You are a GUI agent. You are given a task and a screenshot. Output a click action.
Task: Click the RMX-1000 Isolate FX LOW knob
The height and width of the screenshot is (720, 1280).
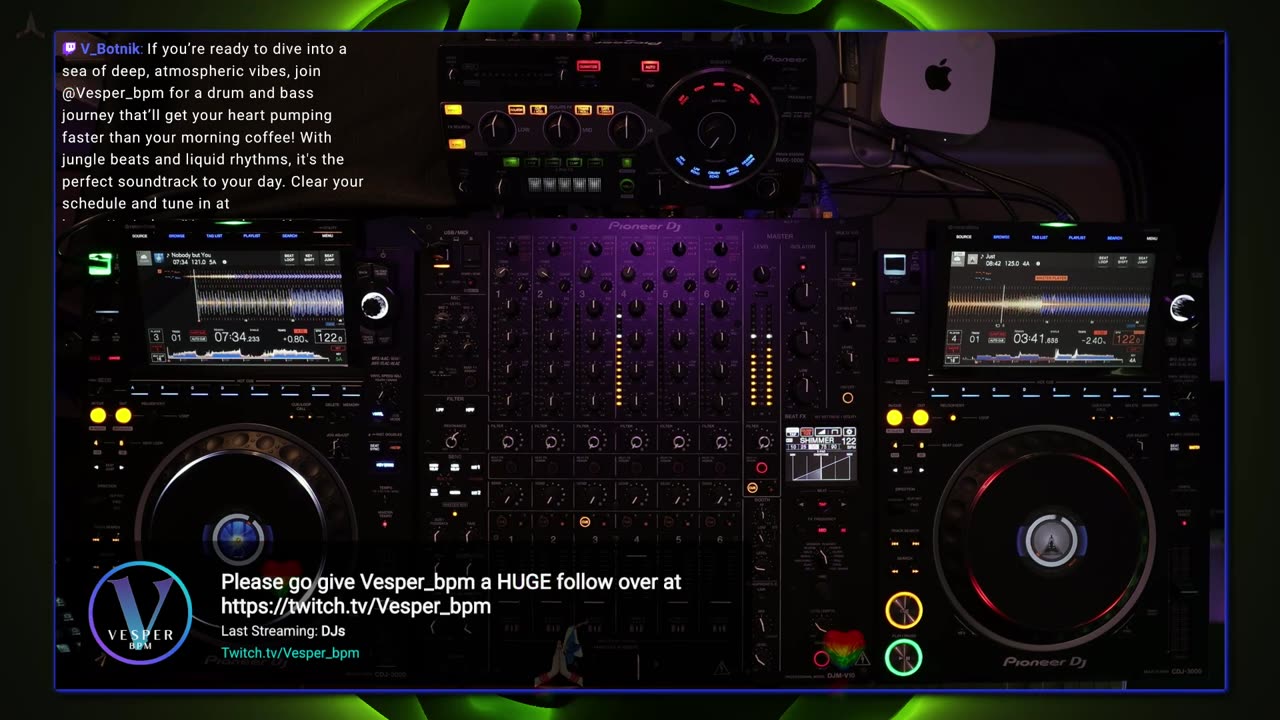pos(496,128)
